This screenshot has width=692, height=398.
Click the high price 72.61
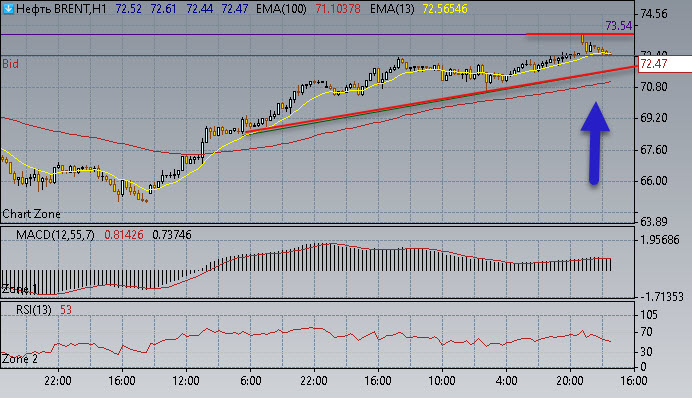pyautogui.click(x=164, y=9)
